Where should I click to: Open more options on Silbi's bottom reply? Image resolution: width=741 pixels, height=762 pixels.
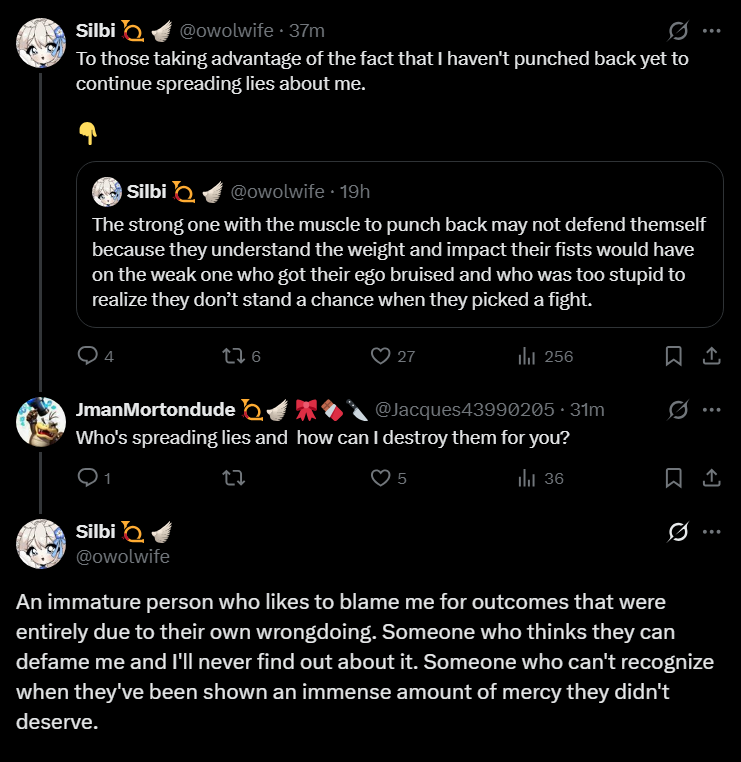(x=711, y=532)
